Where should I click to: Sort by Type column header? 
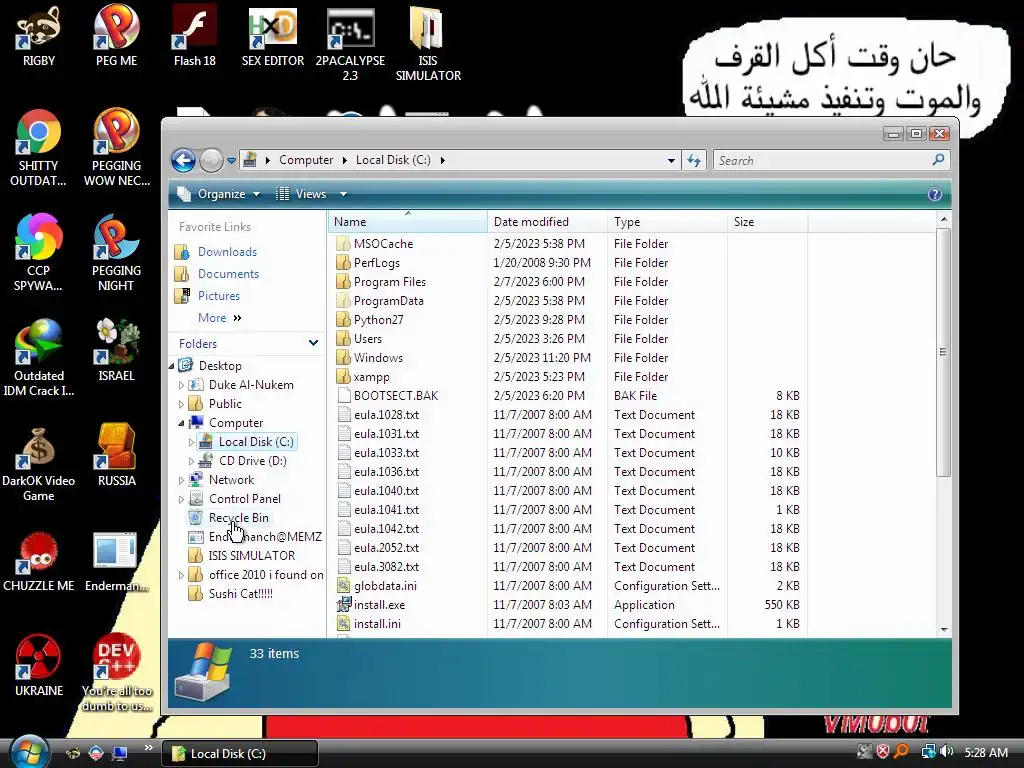tap(667, 221)
